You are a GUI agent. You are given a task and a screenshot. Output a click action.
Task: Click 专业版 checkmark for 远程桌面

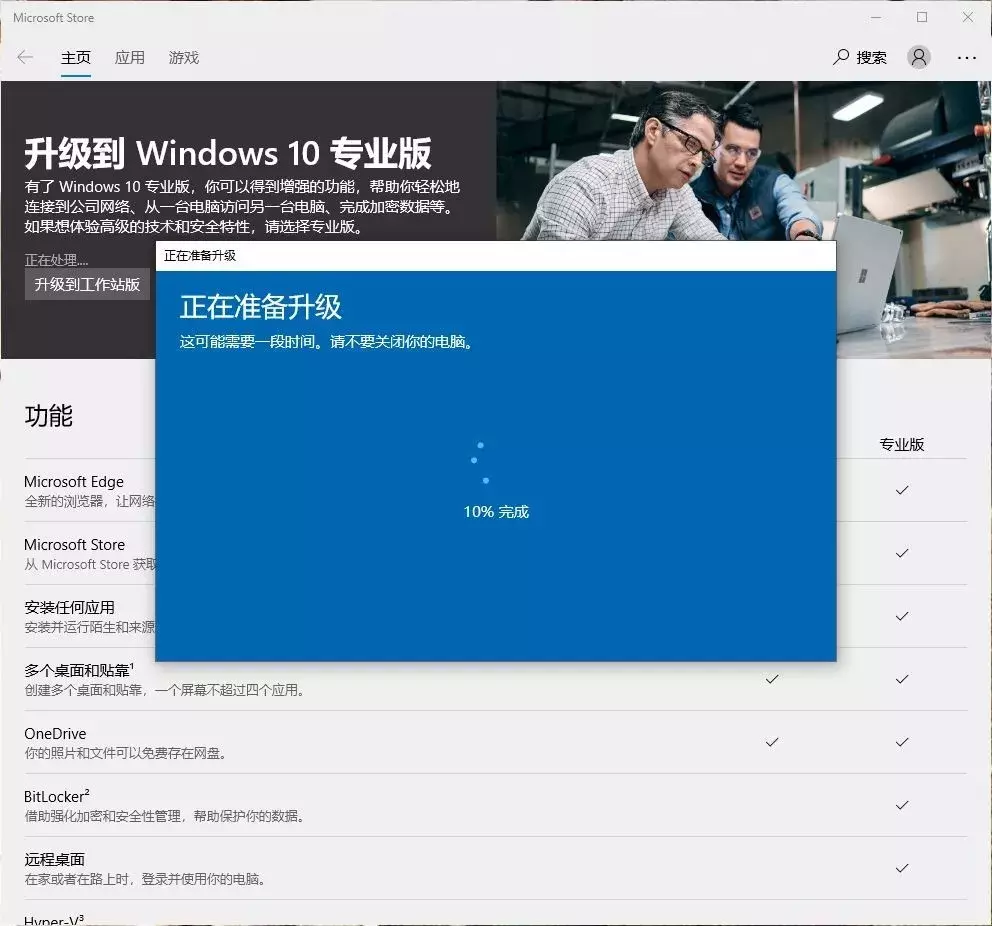902,868
